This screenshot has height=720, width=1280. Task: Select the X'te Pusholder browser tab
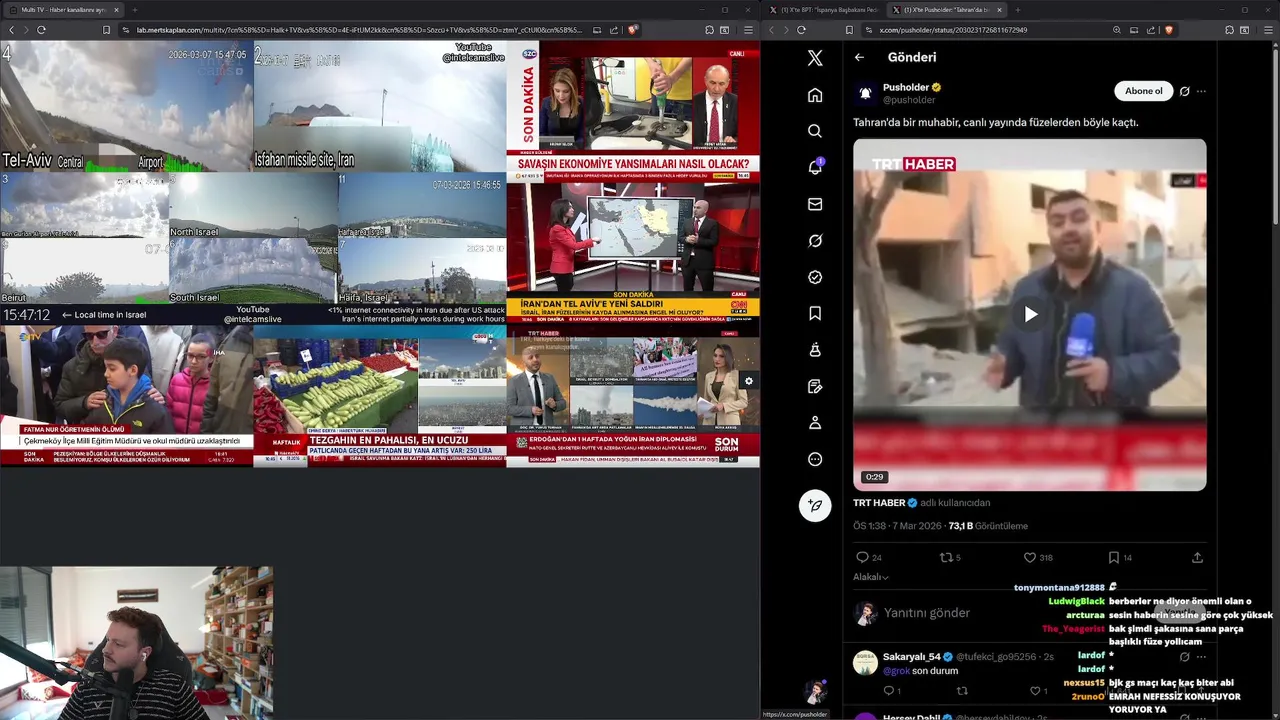point(949,10)
